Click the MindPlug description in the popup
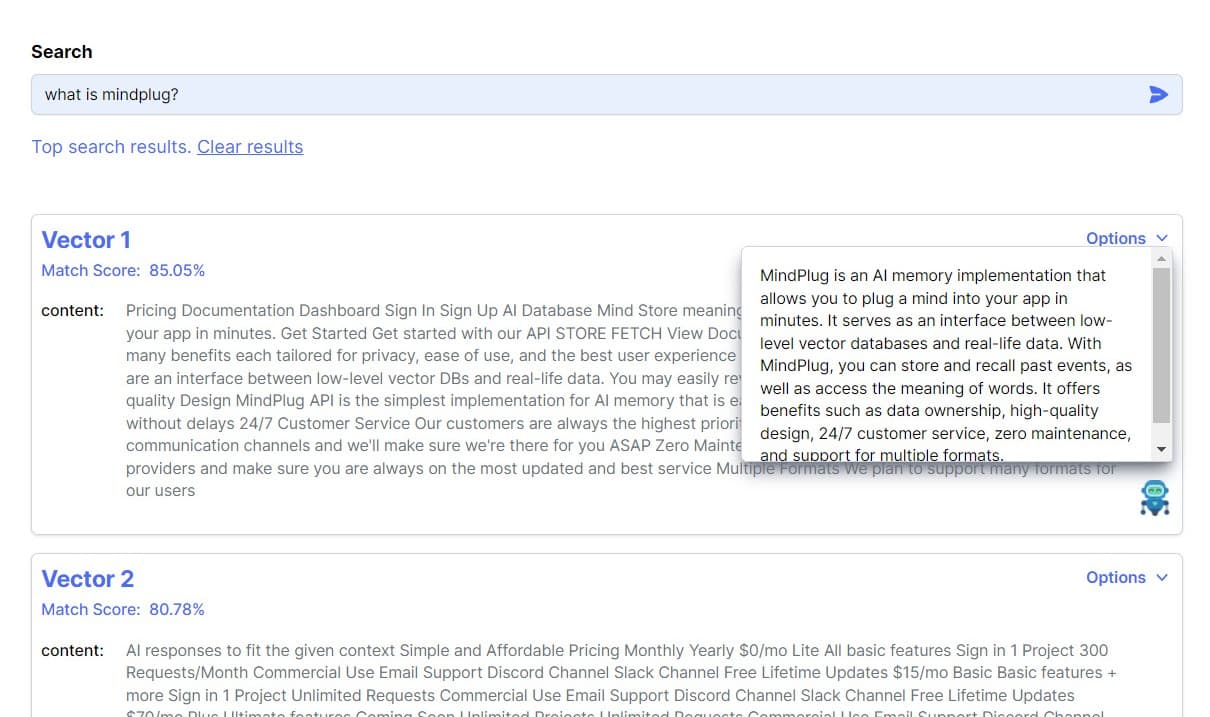Viewport: 1210px width, 717px height. coord(946,365)
